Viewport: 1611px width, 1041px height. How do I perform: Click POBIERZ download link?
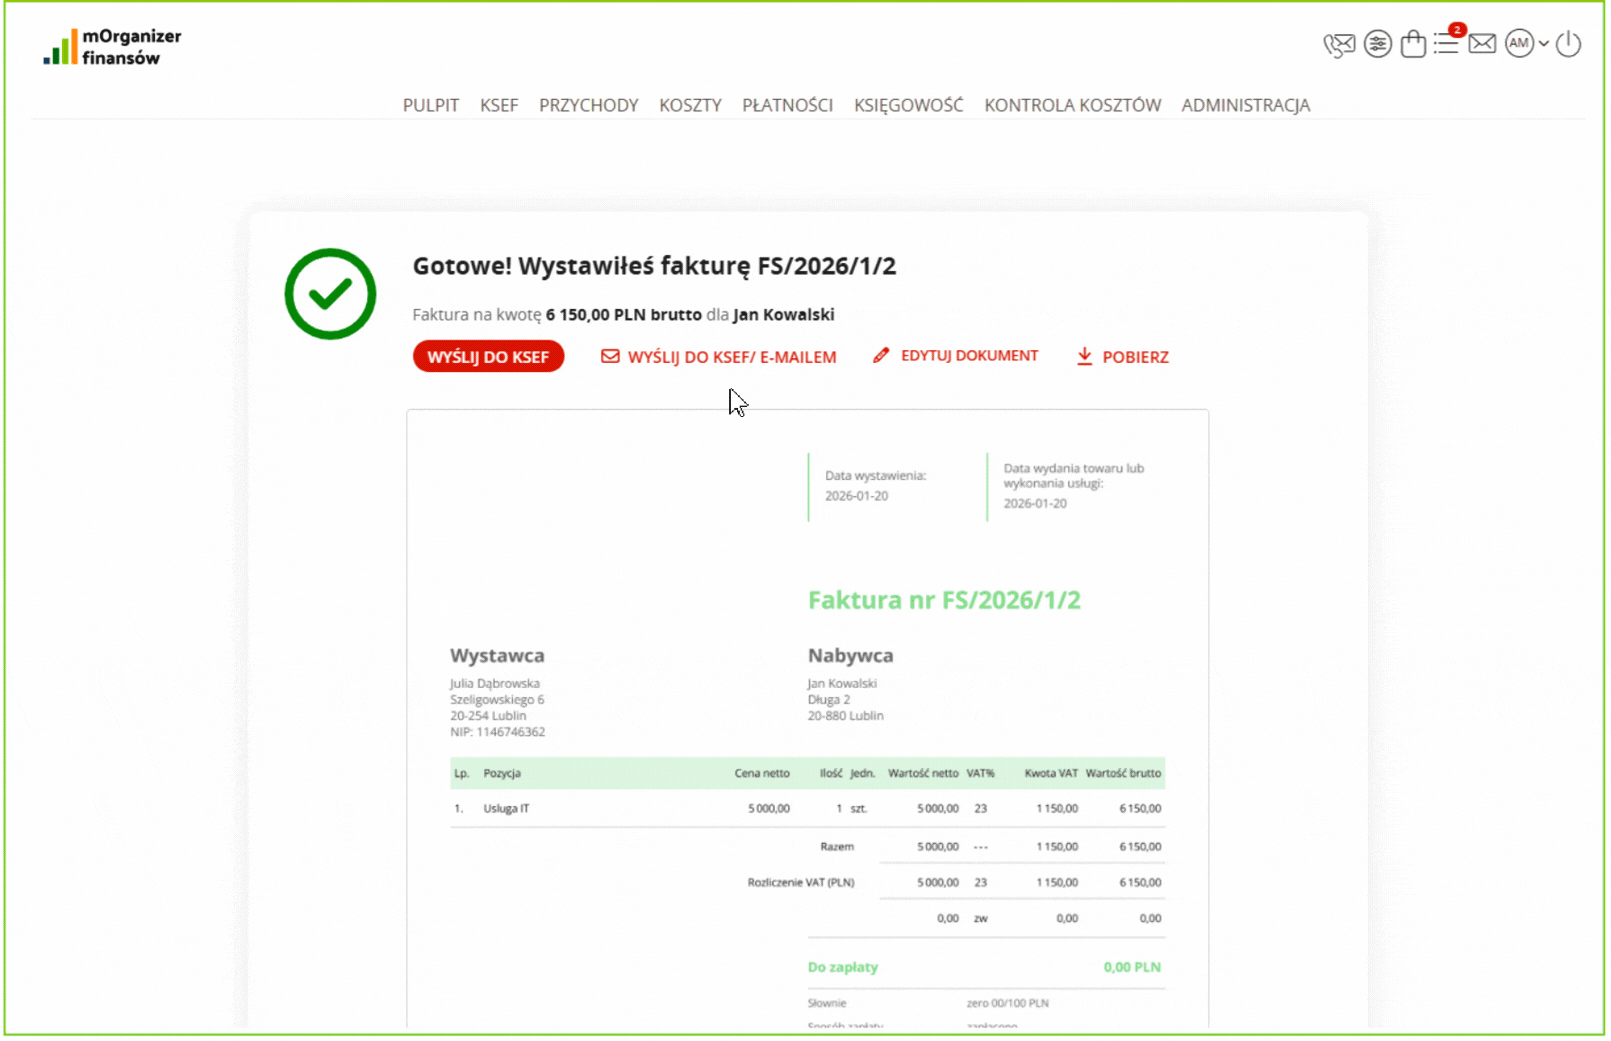point(1122,357)
